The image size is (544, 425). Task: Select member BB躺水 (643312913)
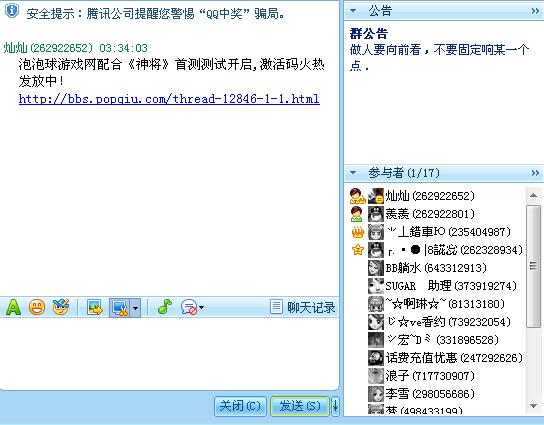click(x=436, y=268)
